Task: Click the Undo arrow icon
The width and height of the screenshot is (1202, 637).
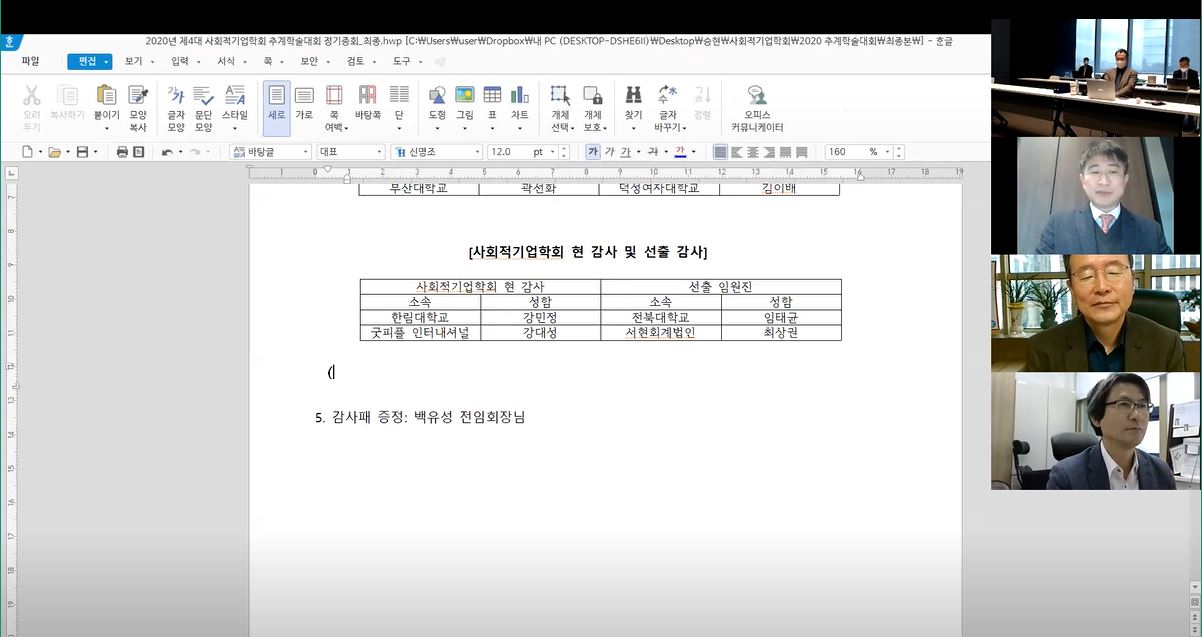Action: pos(167,152)
